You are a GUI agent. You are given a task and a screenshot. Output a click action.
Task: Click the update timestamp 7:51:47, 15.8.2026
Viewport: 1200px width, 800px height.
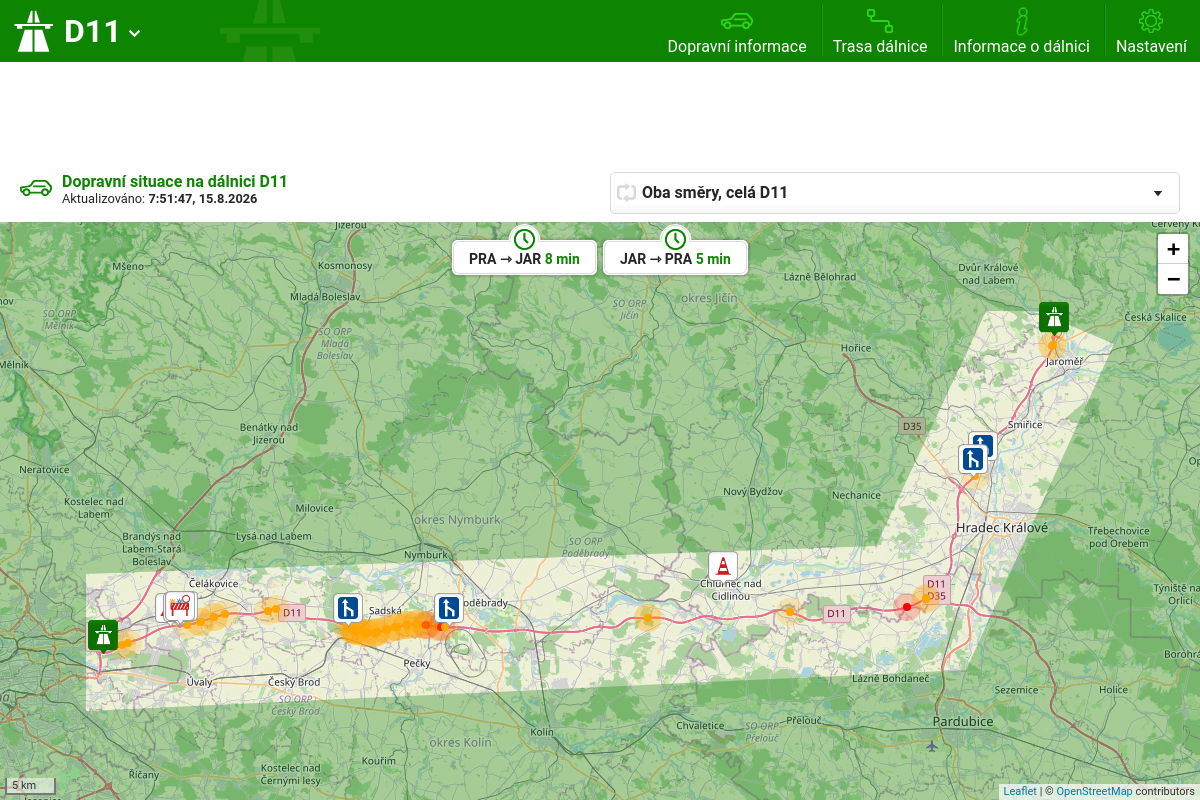pyautogui.click(x=203, y=199)
